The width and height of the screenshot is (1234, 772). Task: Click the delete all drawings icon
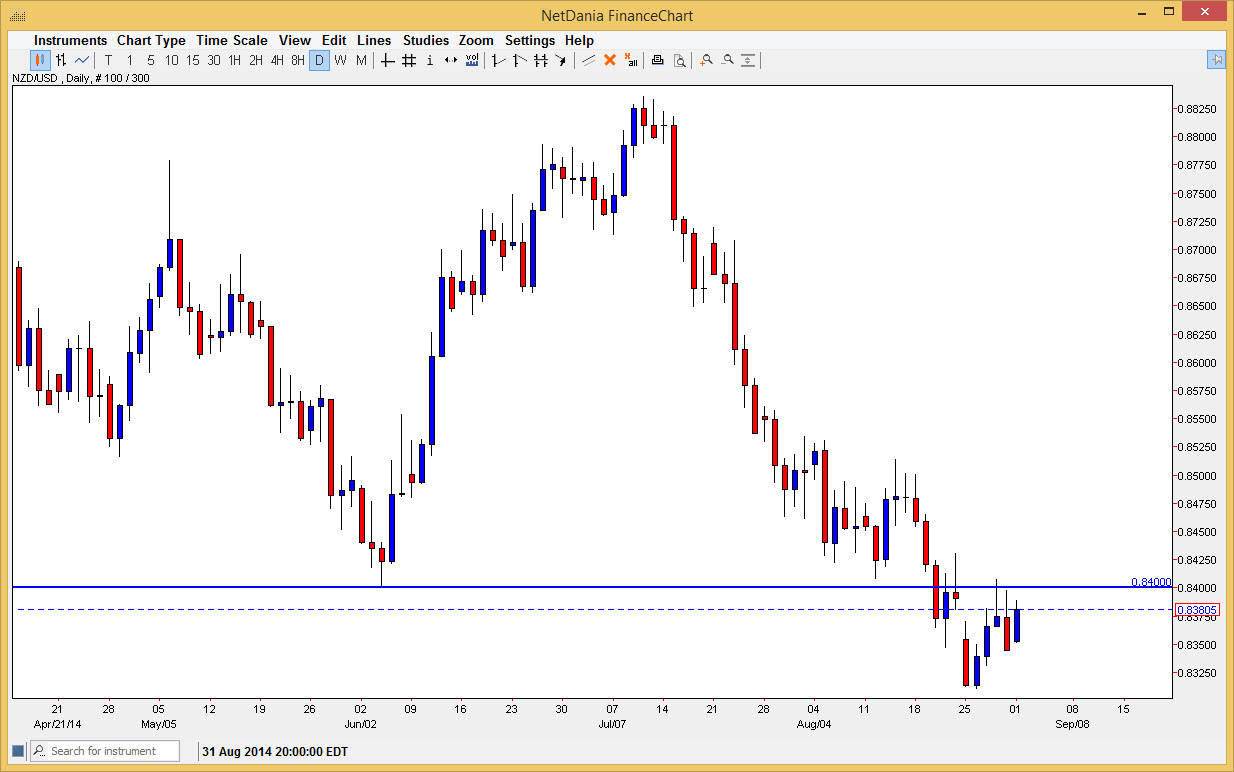[x=631, y=60]
